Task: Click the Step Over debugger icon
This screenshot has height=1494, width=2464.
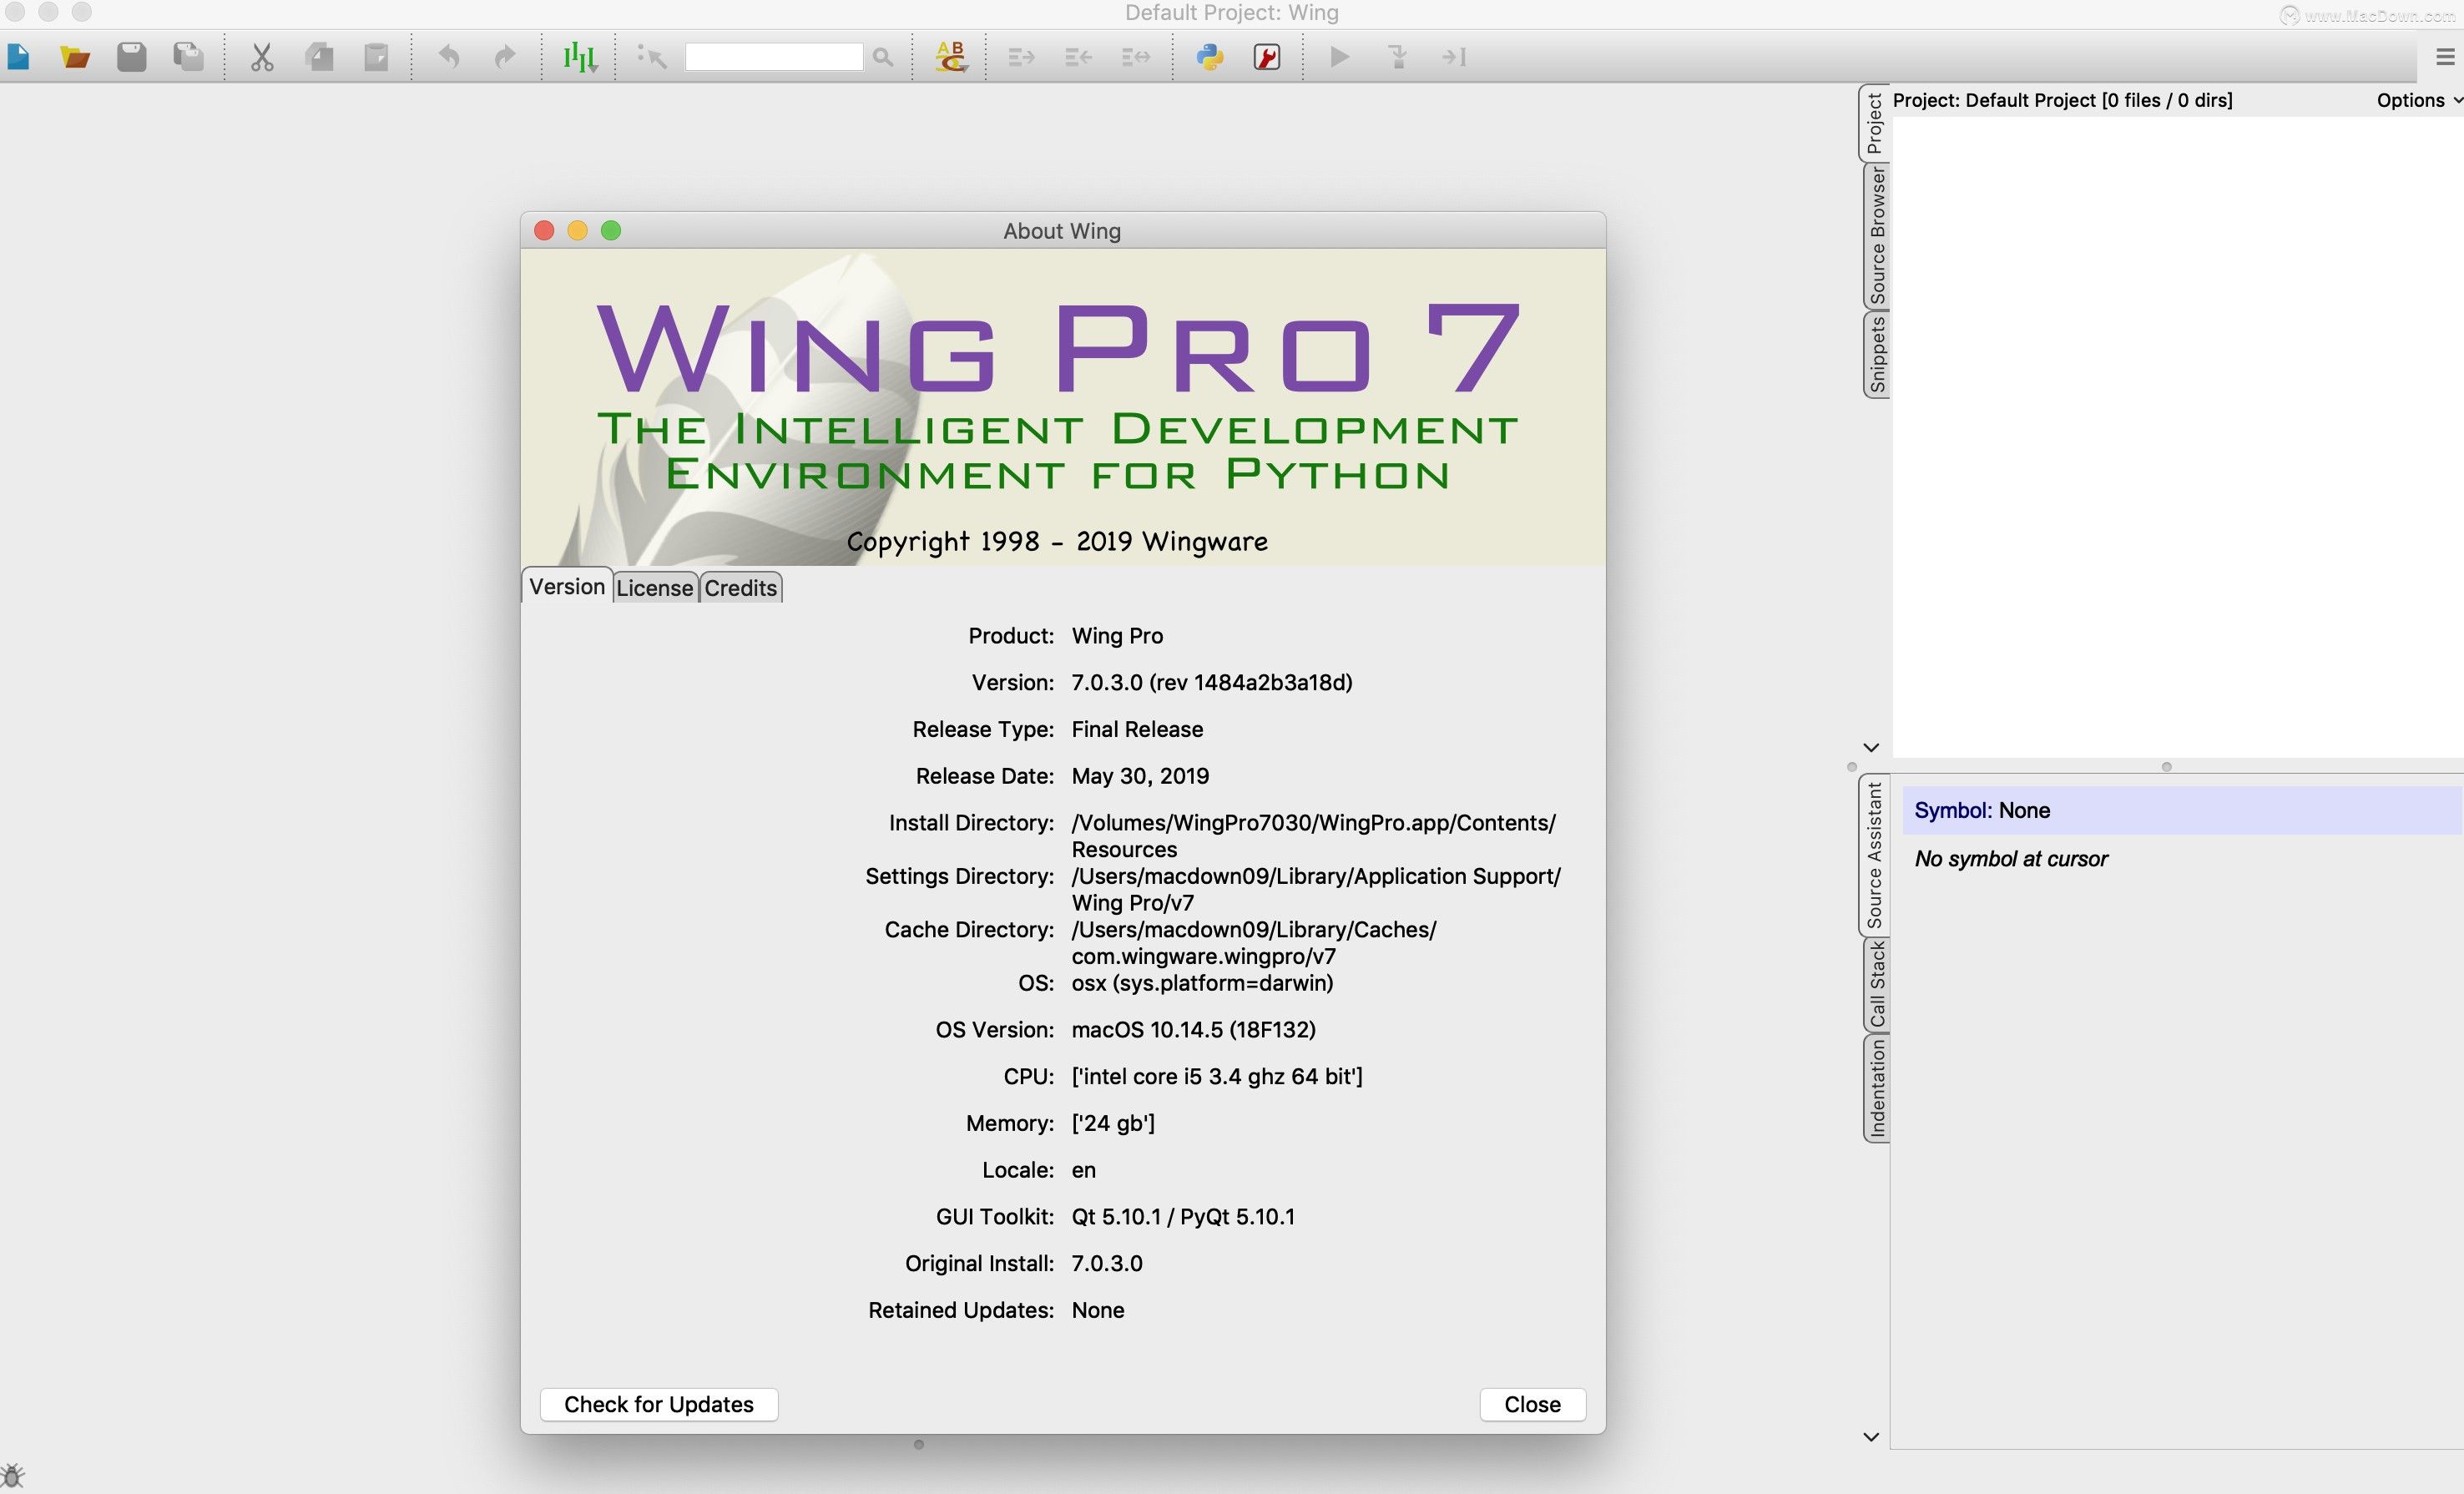Action: click(1454, 57)
